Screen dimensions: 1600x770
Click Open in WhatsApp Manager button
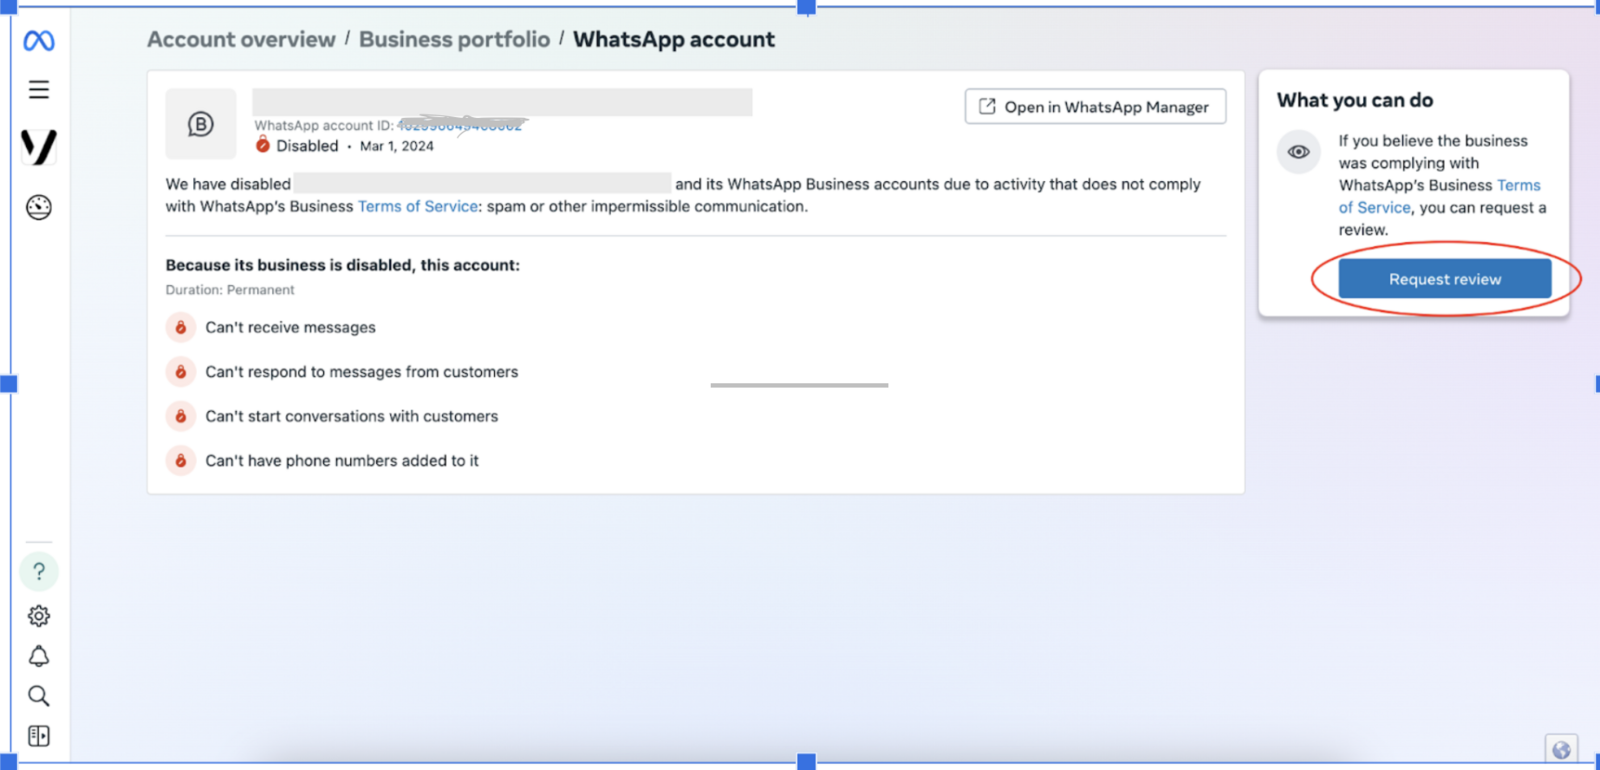(x=1095, y=107)
